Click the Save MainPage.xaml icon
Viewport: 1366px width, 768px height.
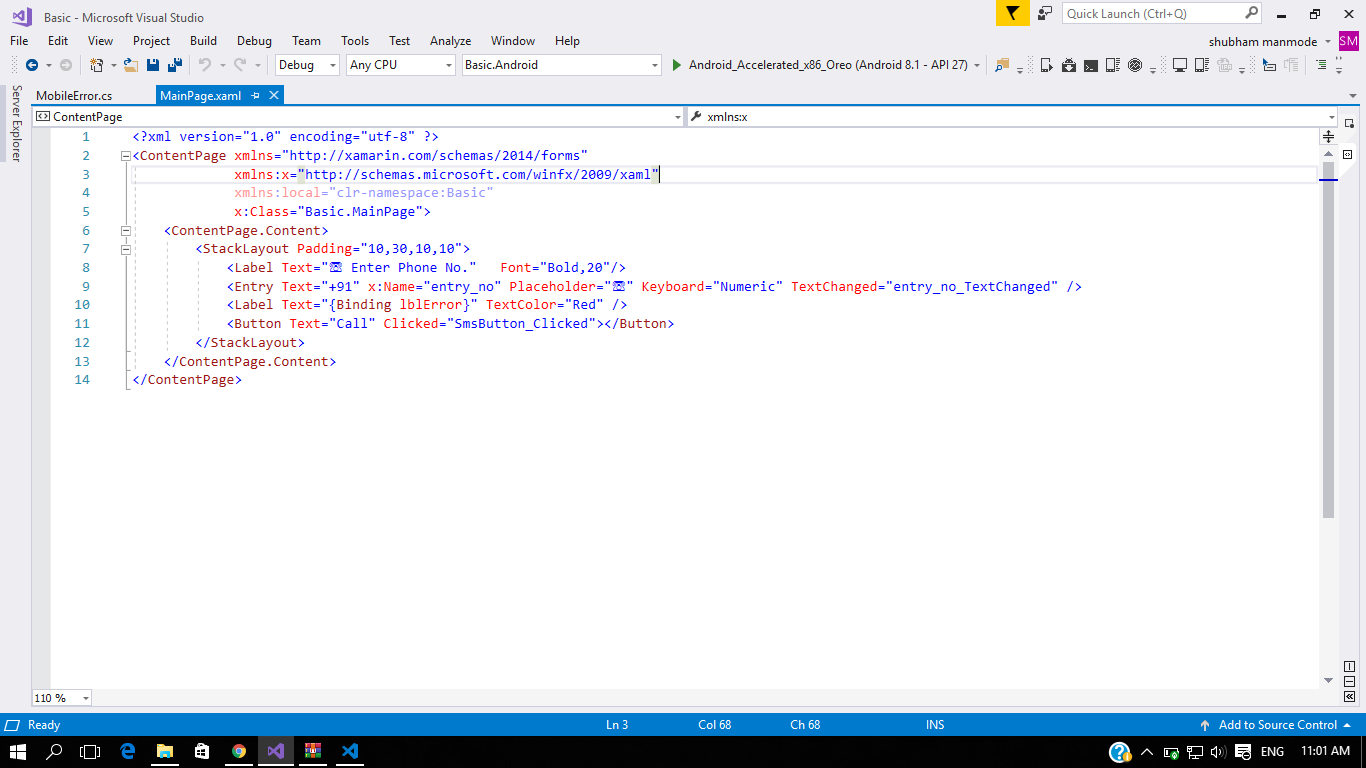[x=153, y=65]
